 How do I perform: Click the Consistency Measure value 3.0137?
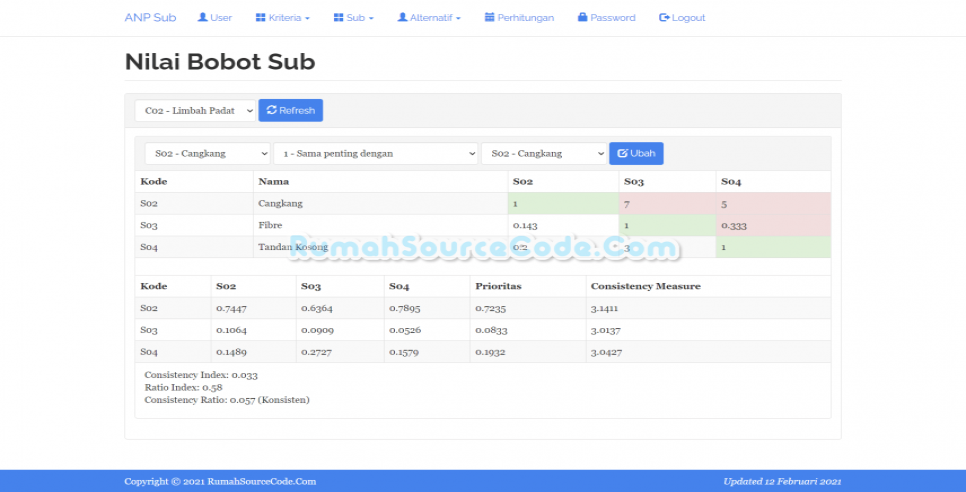click(x=708, y=330)
